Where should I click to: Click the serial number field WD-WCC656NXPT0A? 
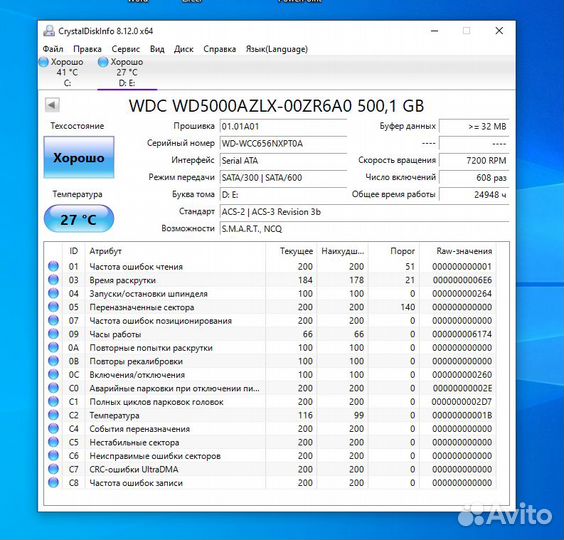coord(283,144)
